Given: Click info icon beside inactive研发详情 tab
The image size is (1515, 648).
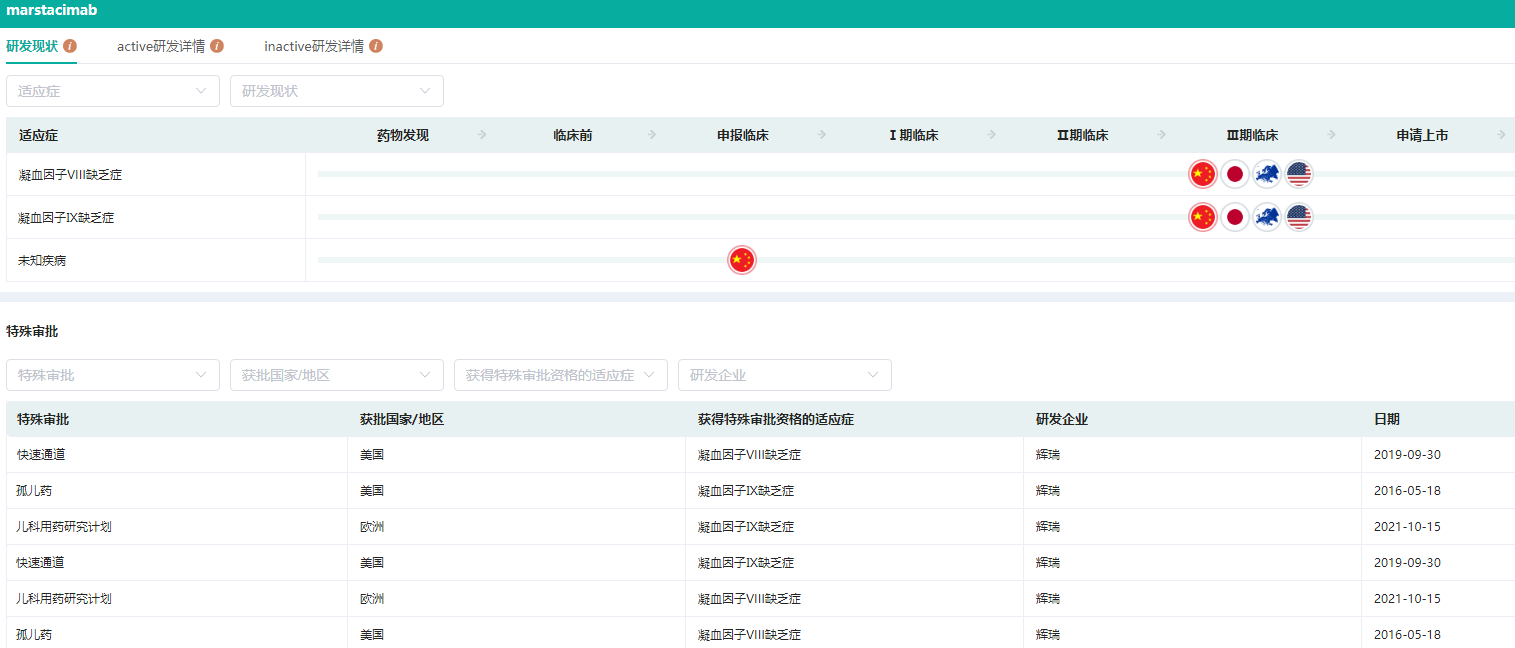Looking at the screenshot, I should [x=376, y=46].
